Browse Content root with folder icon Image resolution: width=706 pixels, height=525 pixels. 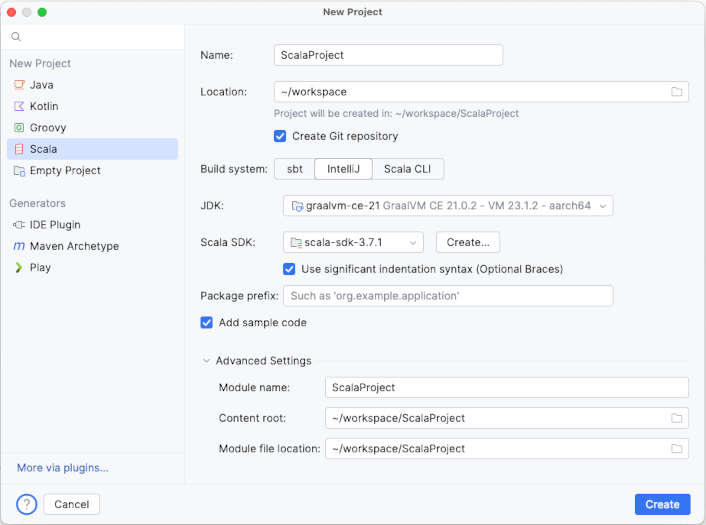click(676, 418)
